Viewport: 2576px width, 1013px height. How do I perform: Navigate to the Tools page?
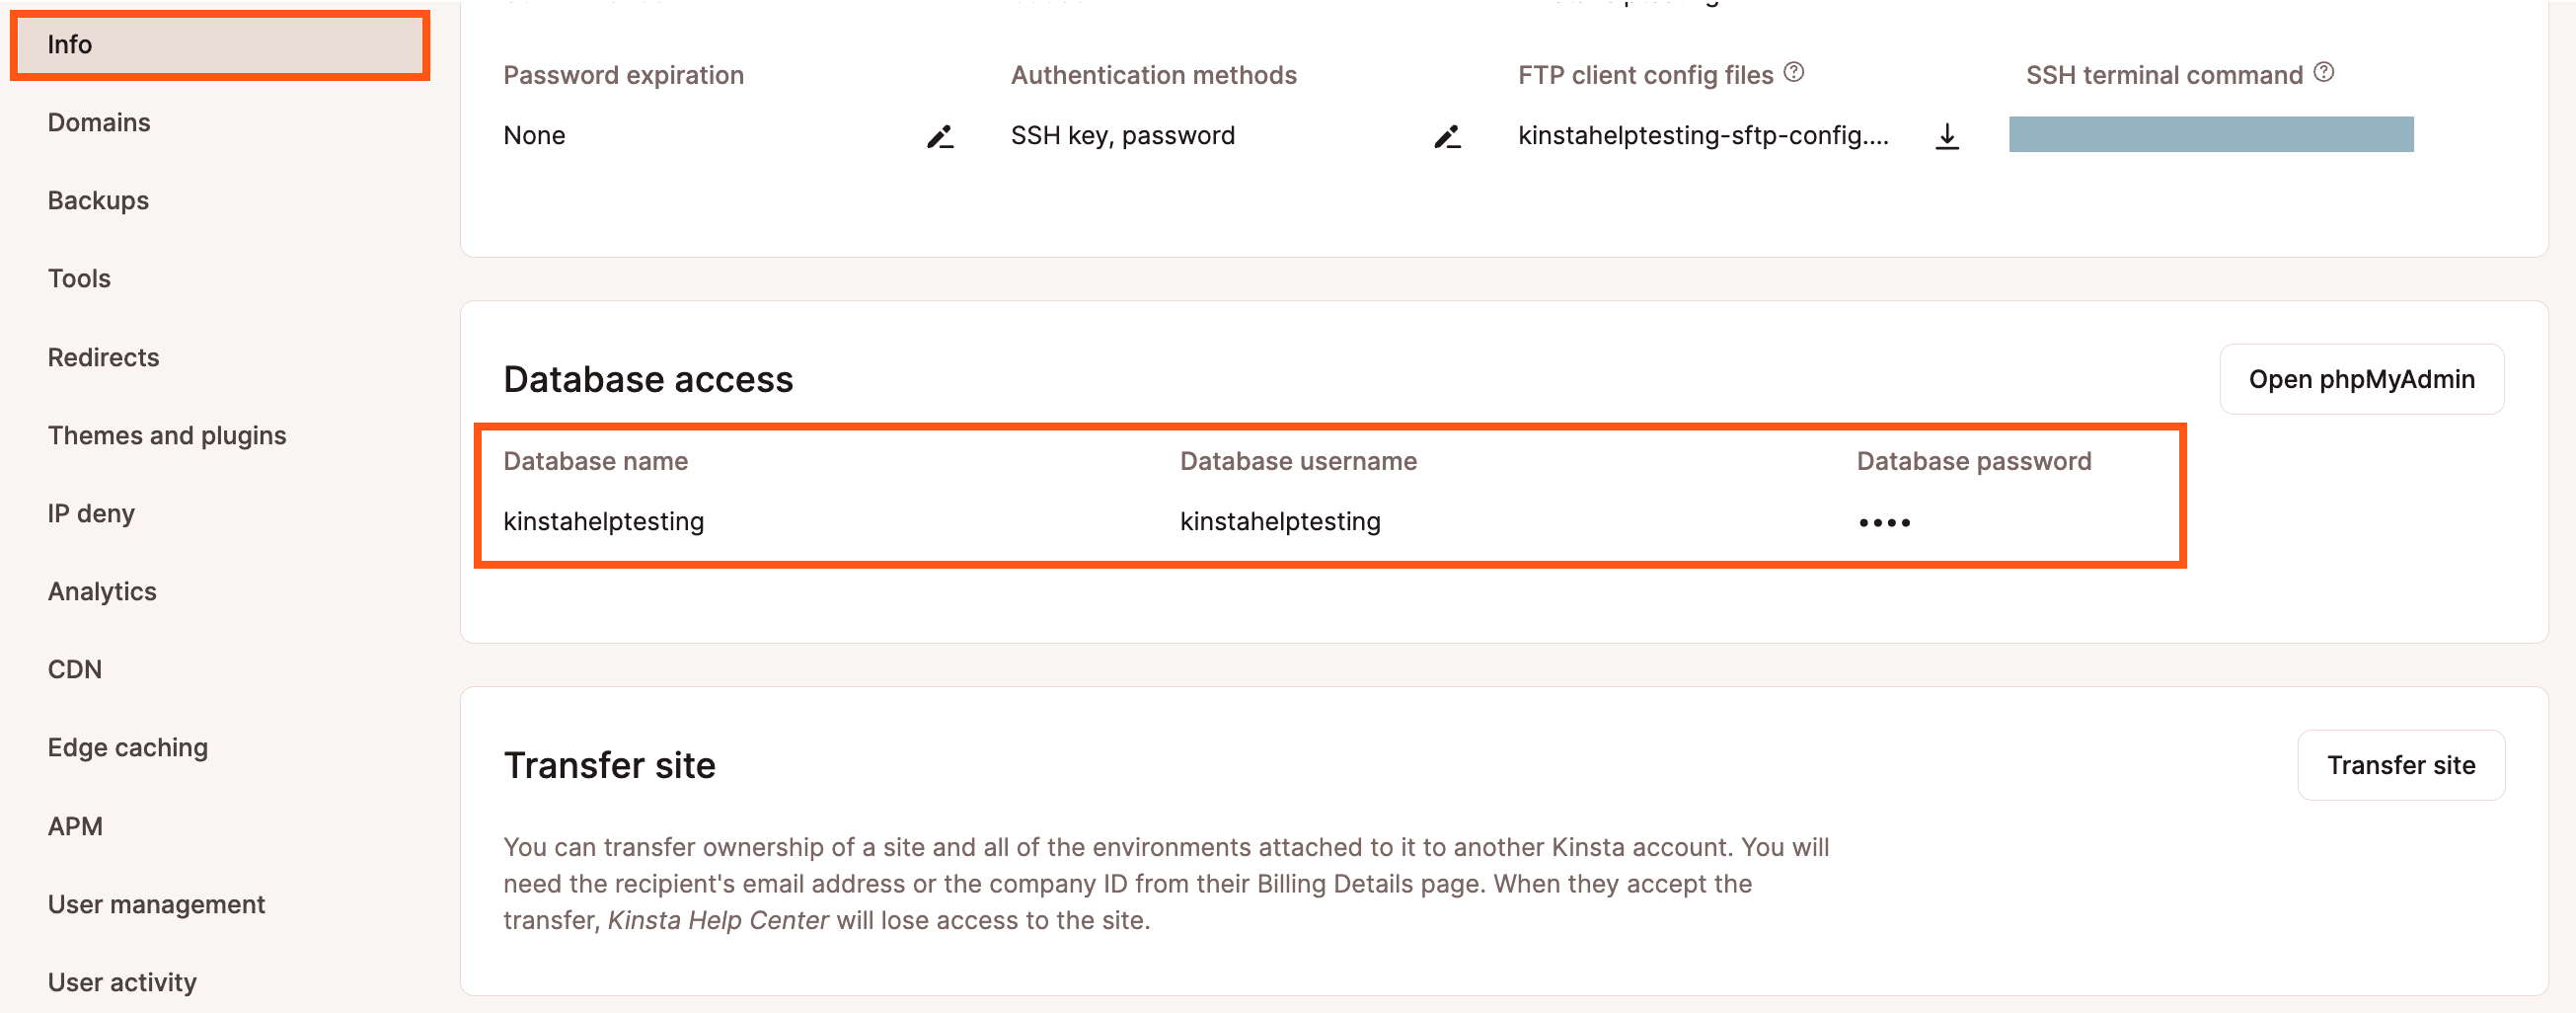[x=78, y=278]
